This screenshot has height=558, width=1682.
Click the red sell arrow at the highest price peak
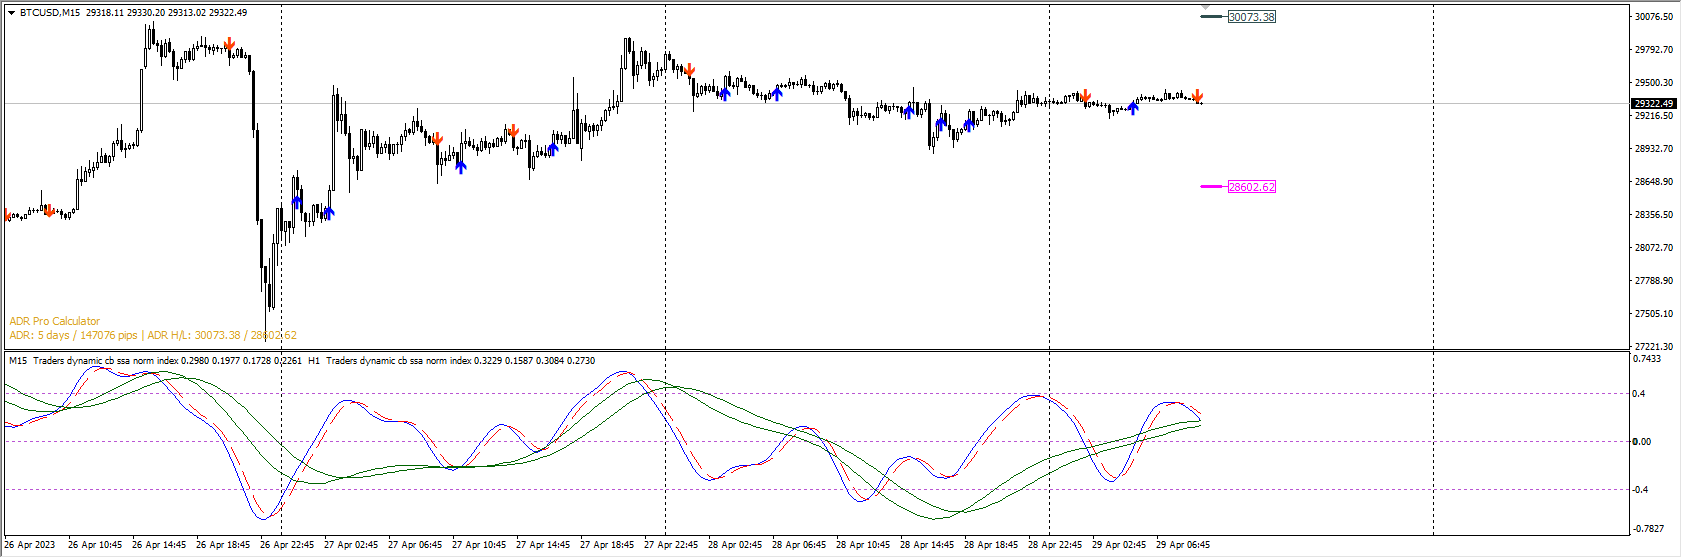click(229, 44)
